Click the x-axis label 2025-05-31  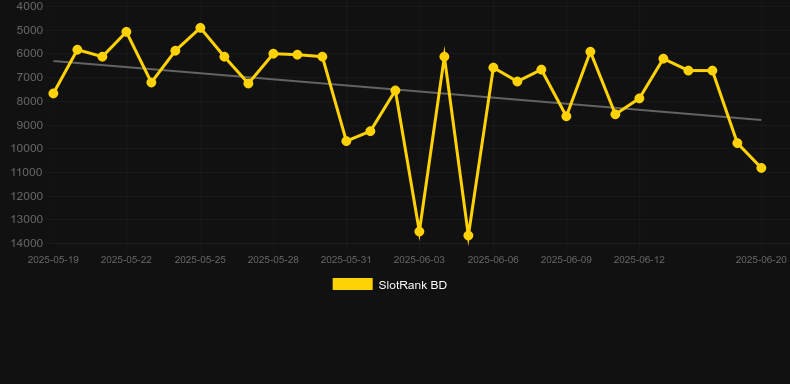[346, 260]
